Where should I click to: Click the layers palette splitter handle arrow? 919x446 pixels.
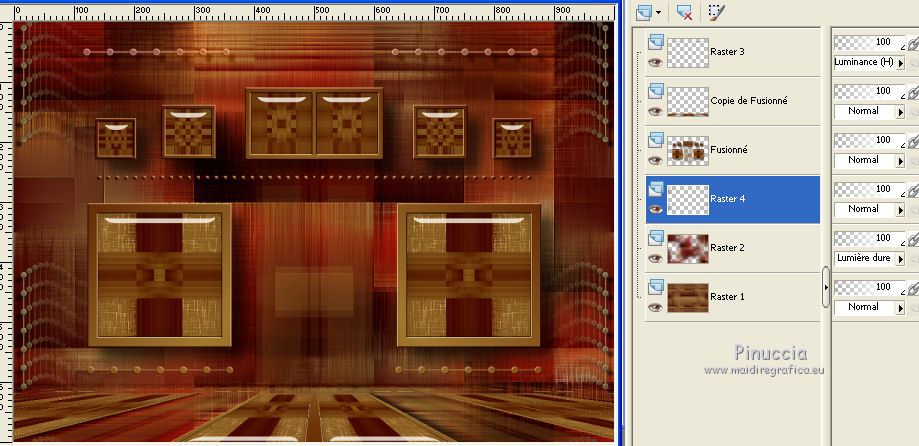tap(826, 287)
